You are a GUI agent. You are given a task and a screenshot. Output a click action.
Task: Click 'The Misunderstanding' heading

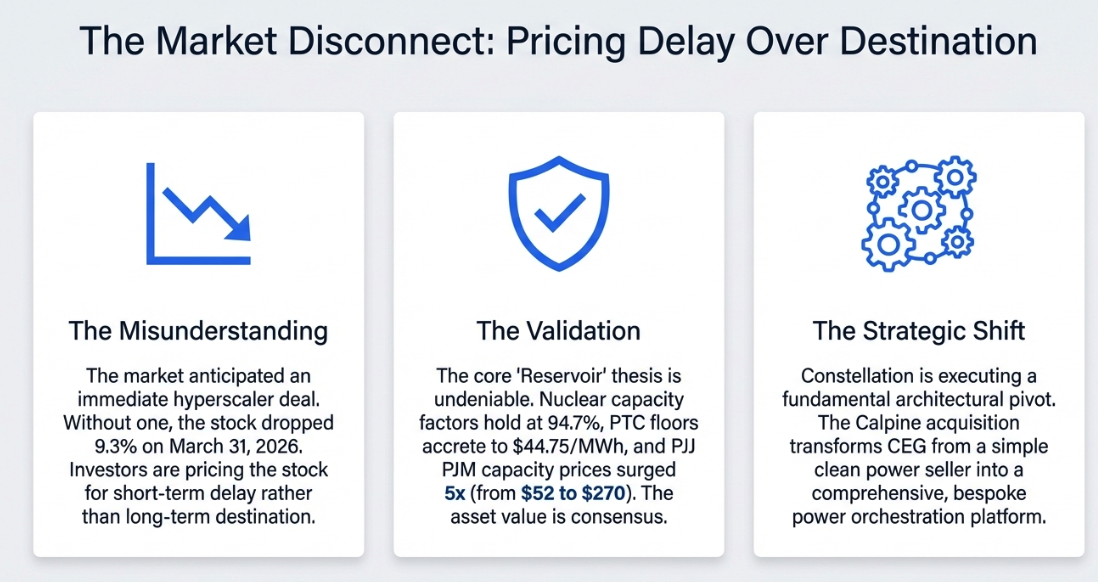[x=198, y=331]
